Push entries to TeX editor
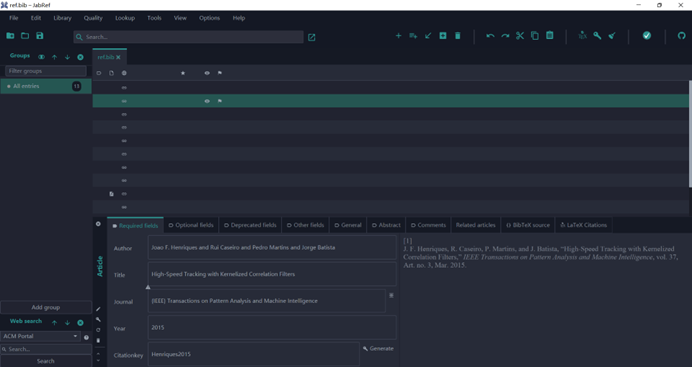This screenshot has width=692, height=367. (x=583, y=36)
